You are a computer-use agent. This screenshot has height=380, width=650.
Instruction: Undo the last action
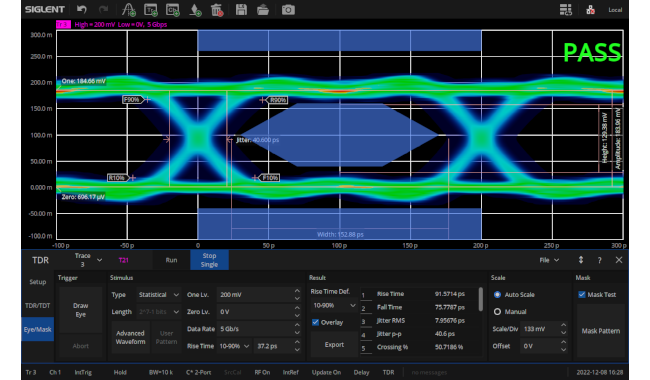click(x=82, y=9)
